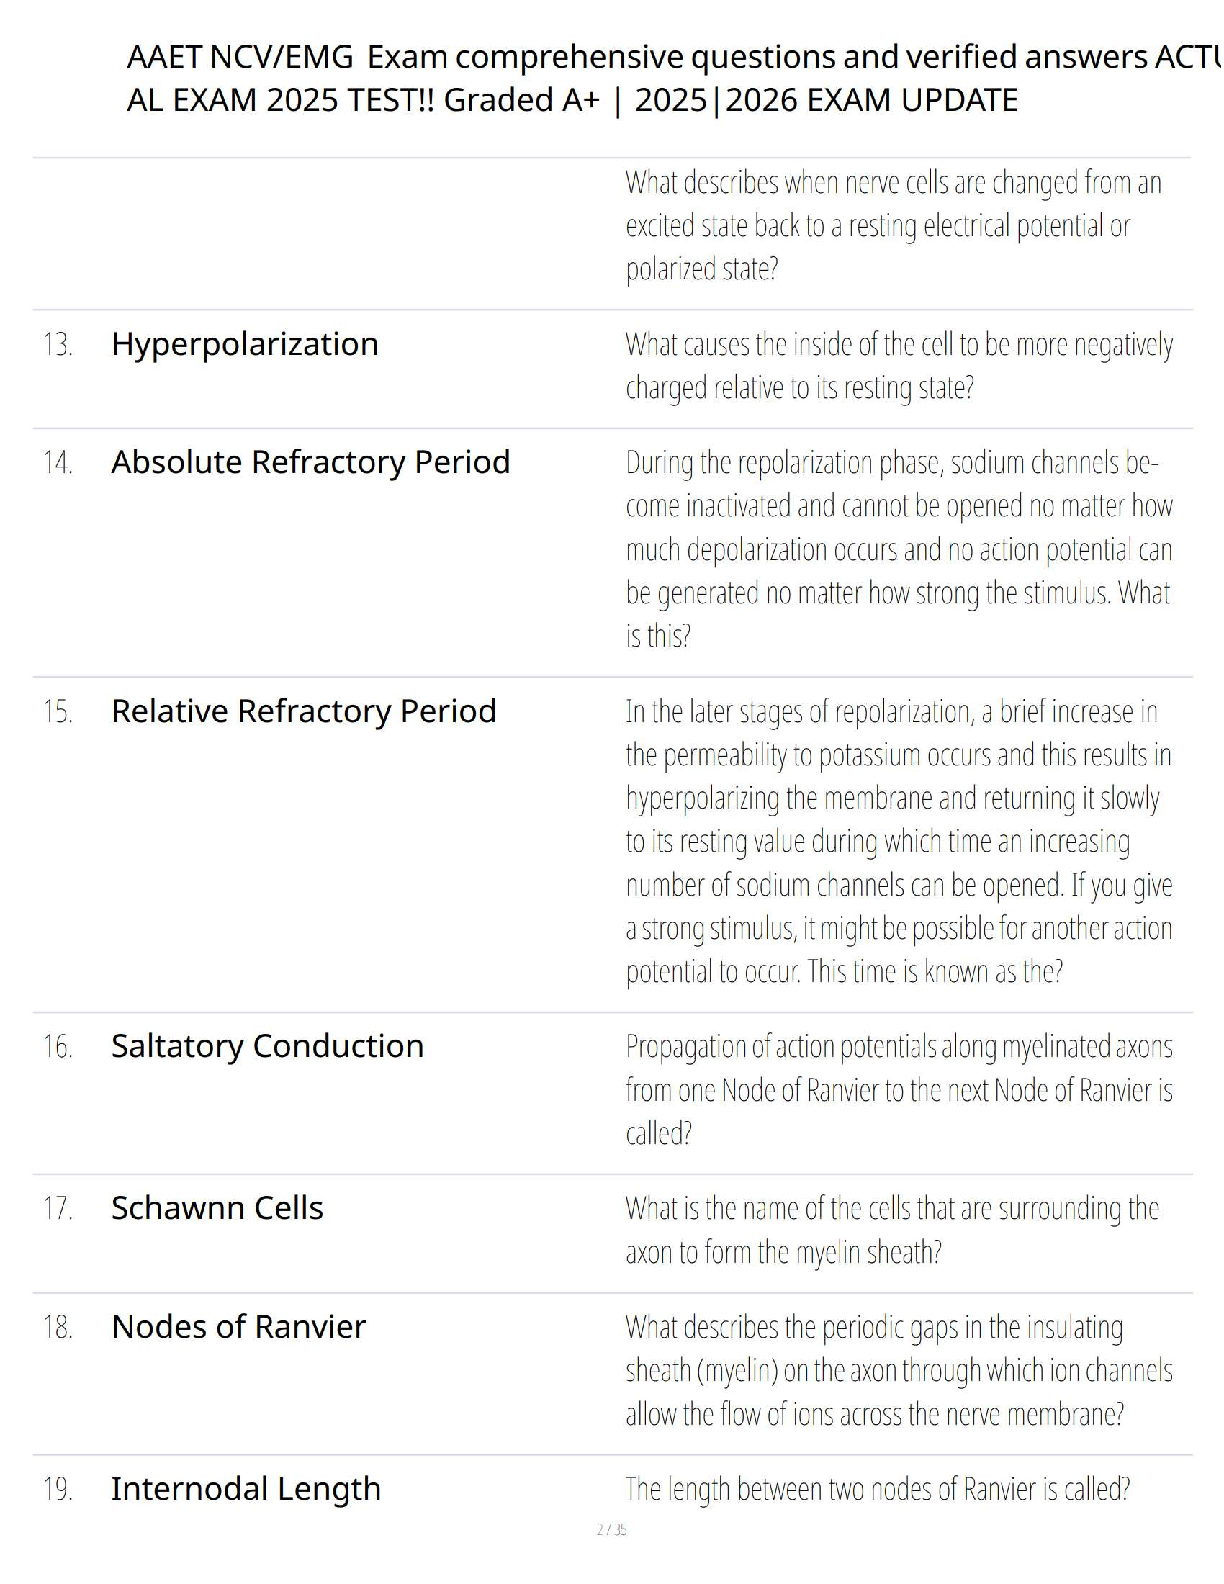Click the question about more negatively charged cell
The height and width of the screenshot is (1584, 1224).
(898, 366)
